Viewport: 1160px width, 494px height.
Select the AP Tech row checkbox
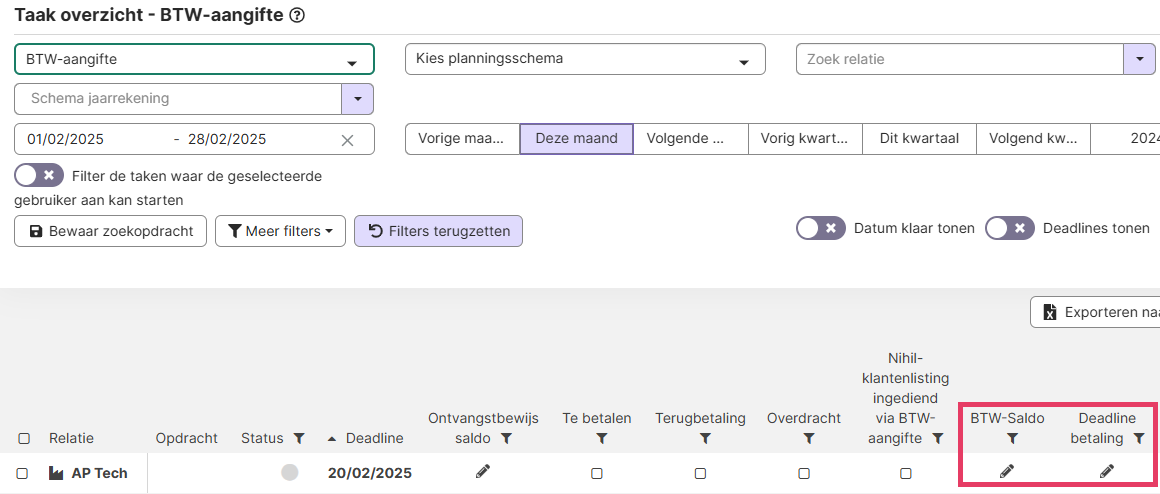point(23,473)
